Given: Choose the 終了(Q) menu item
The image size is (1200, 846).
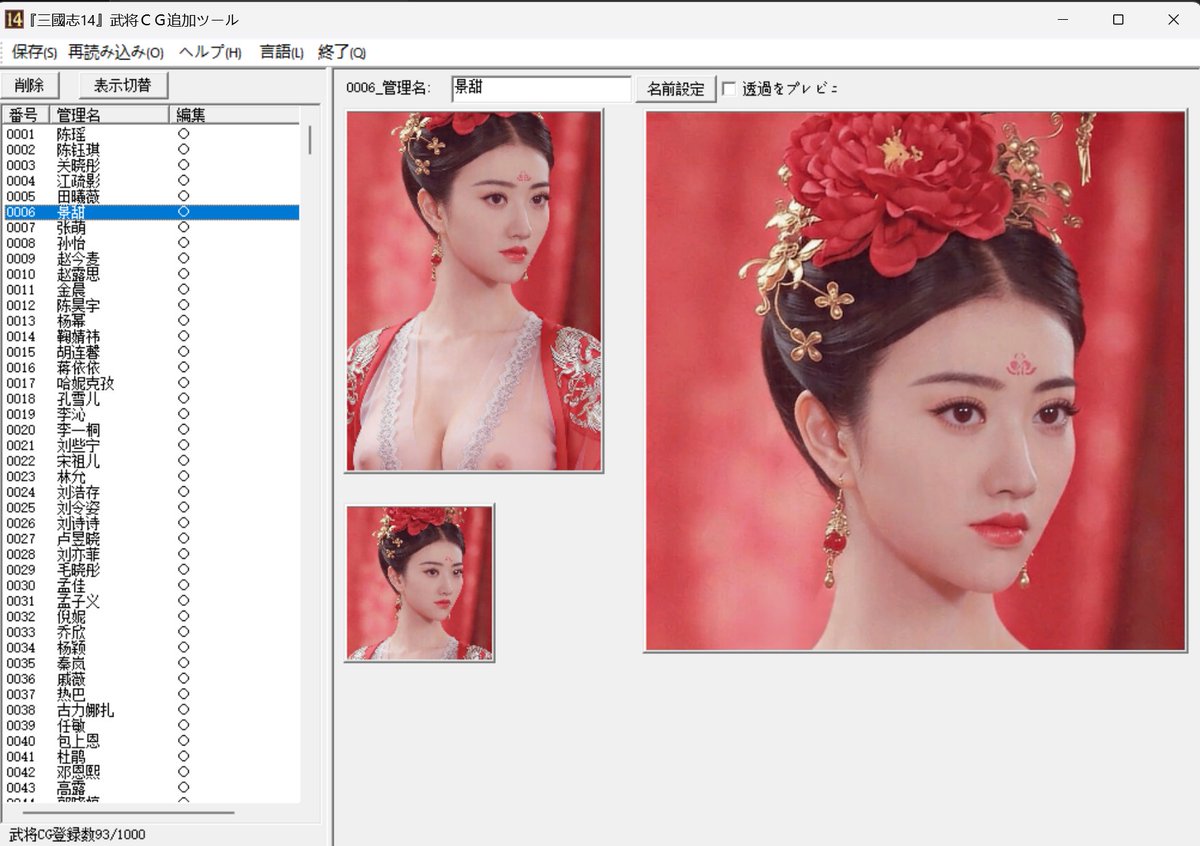Looking at the screenshot, I should (342, 52).
